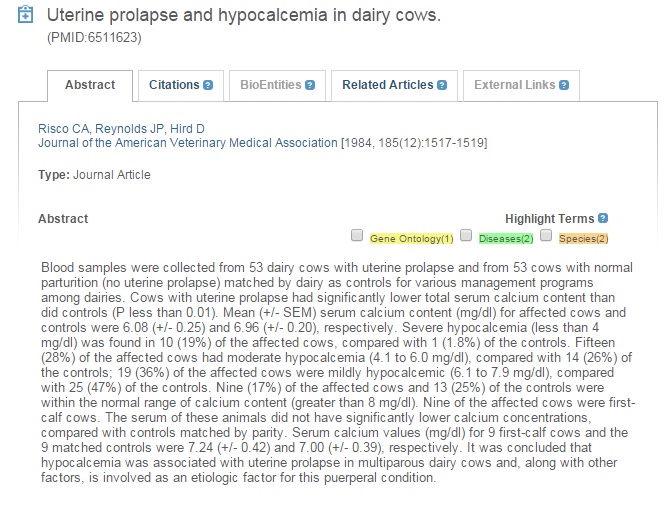Viewport: 669px width, 517px height.
Task: Open the External Links tab
Action: tap(514, 85)
